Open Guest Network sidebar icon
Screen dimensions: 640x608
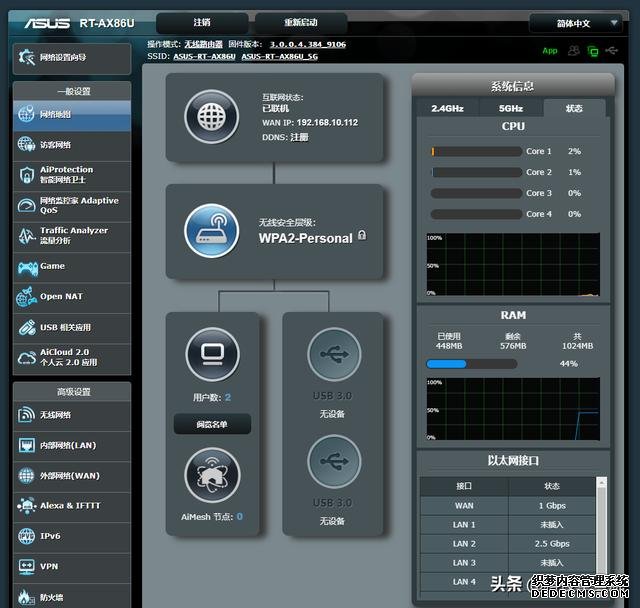[x=26, y=144]
